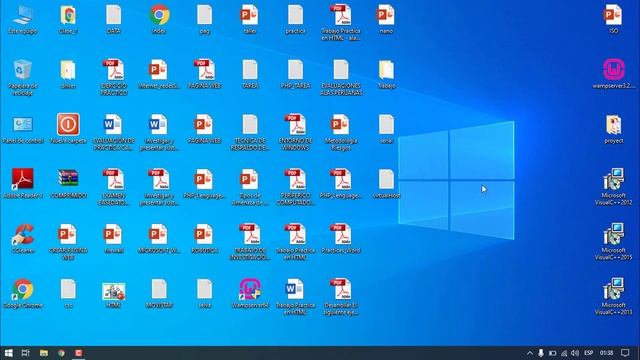Select the Trabajo folder icon
Image resolution: width=640 pixels, height=360 pixels.
(x=386, y=74)
